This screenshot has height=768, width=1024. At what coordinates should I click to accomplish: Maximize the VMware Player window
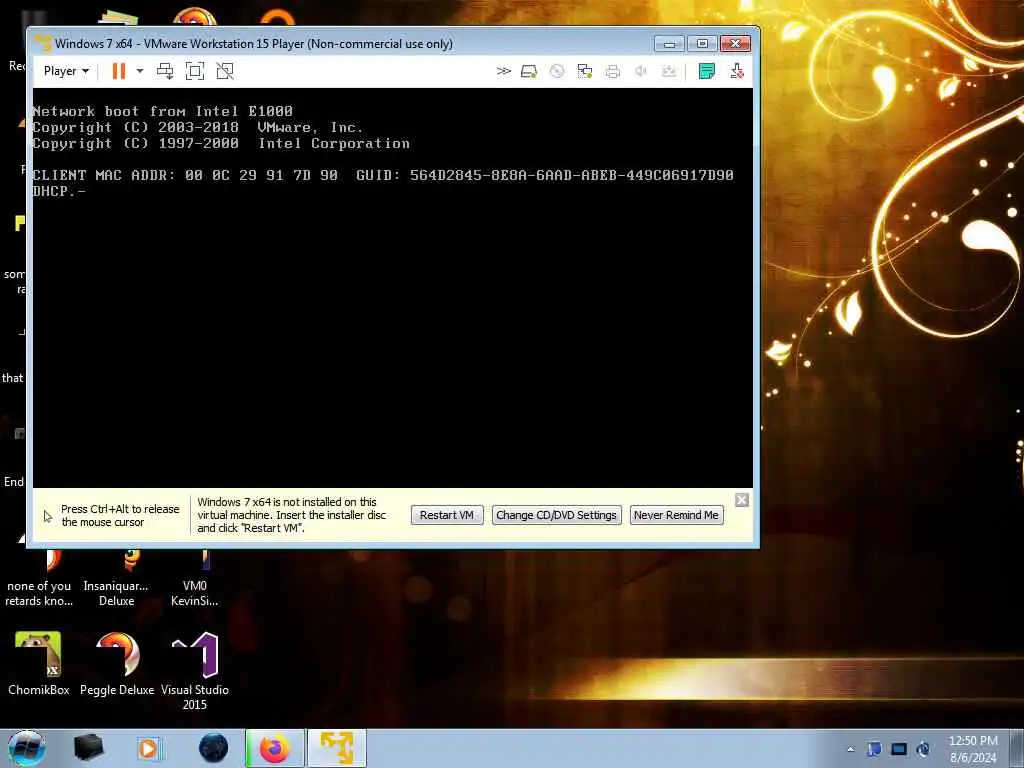point(702,44)
